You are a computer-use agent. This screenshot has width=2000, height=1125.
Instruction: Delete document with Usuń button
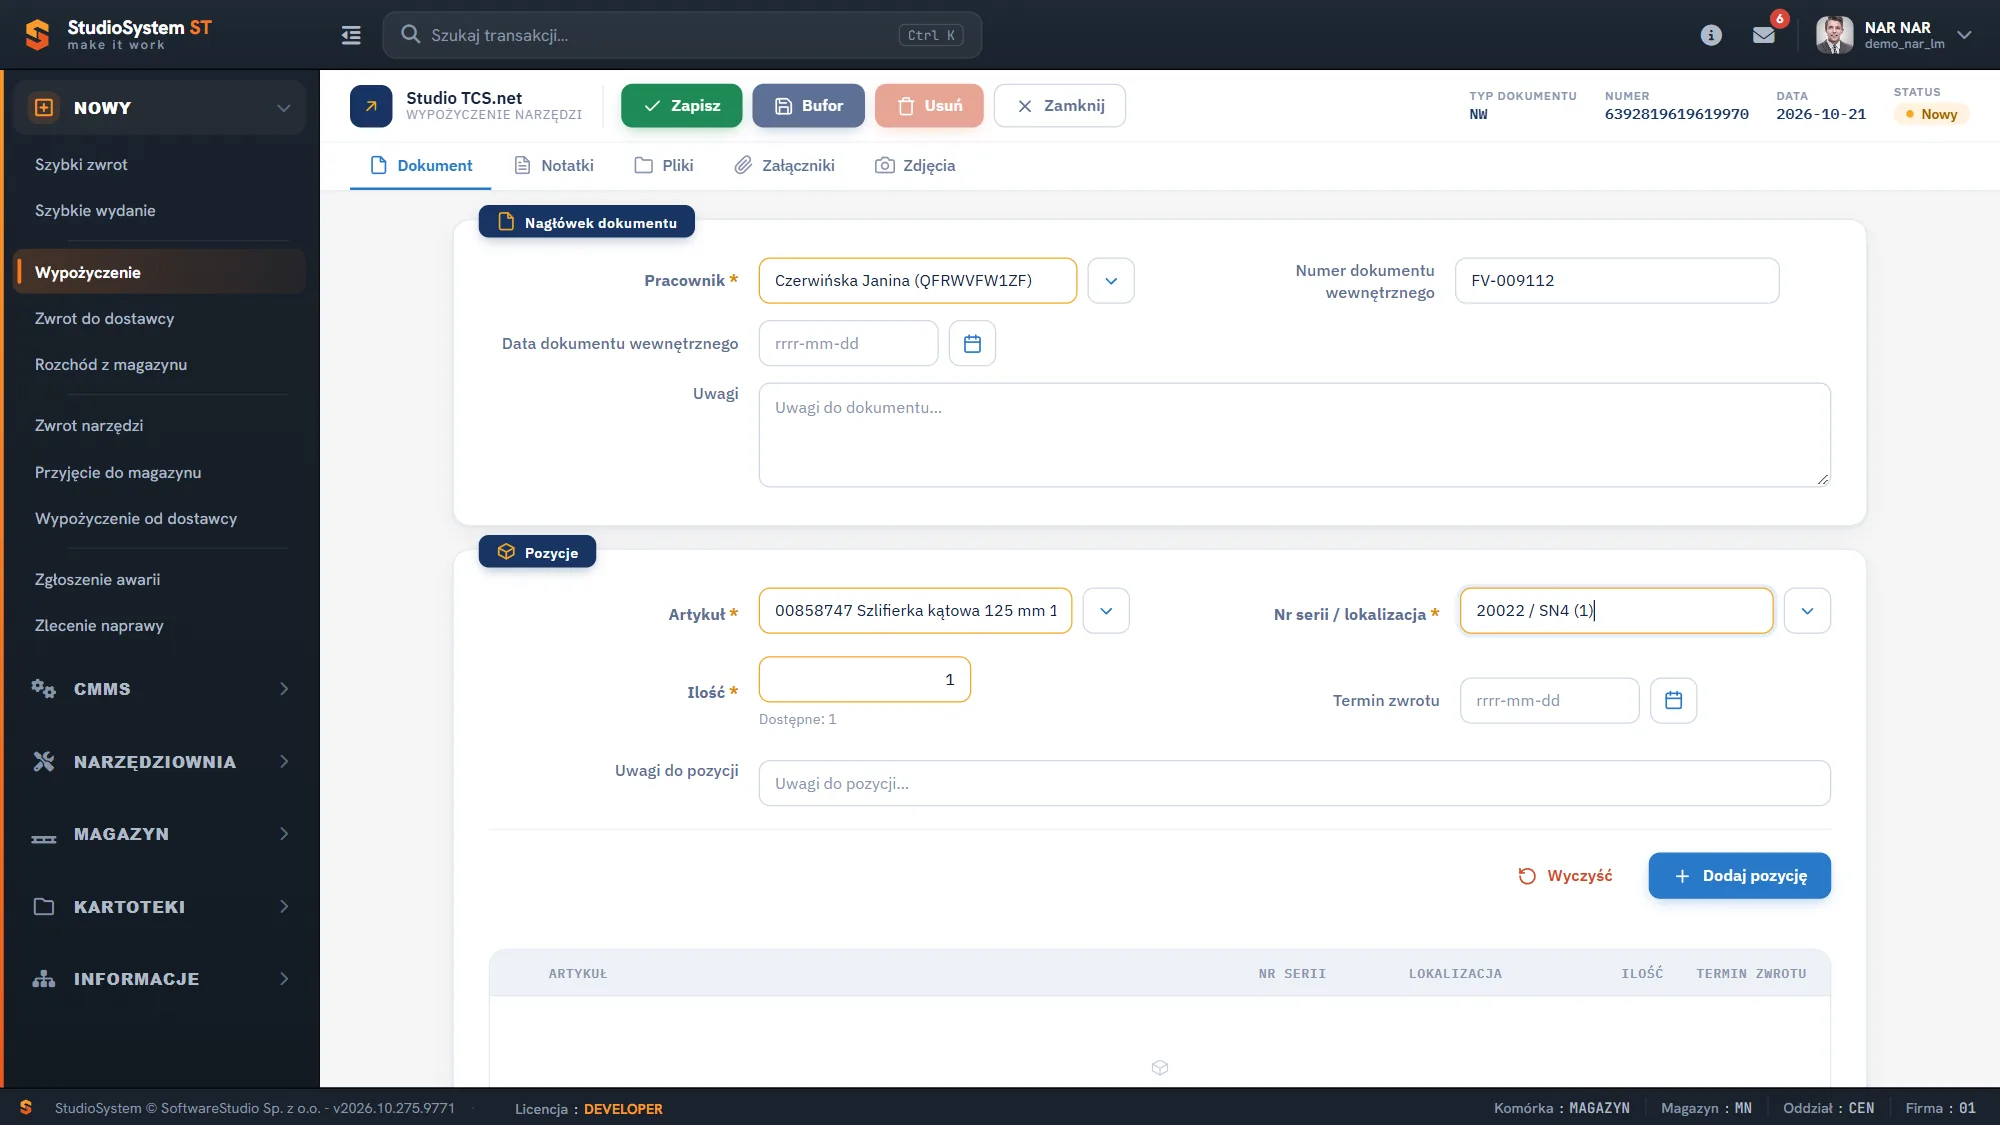tap(929, 106)
